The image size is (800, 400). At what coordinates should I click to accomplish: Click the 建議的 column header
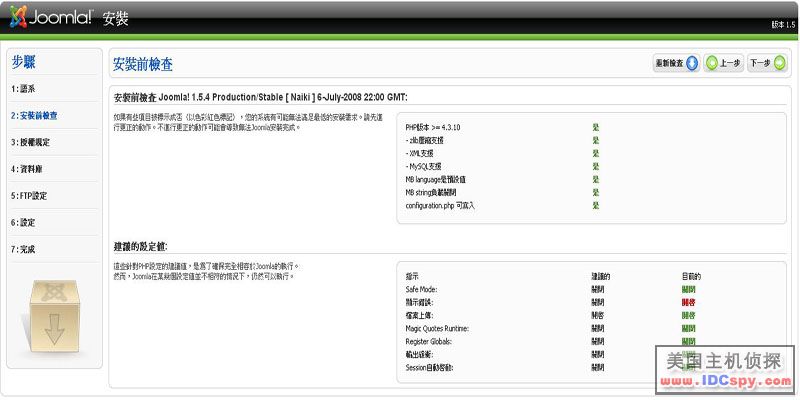coord(601,277)
